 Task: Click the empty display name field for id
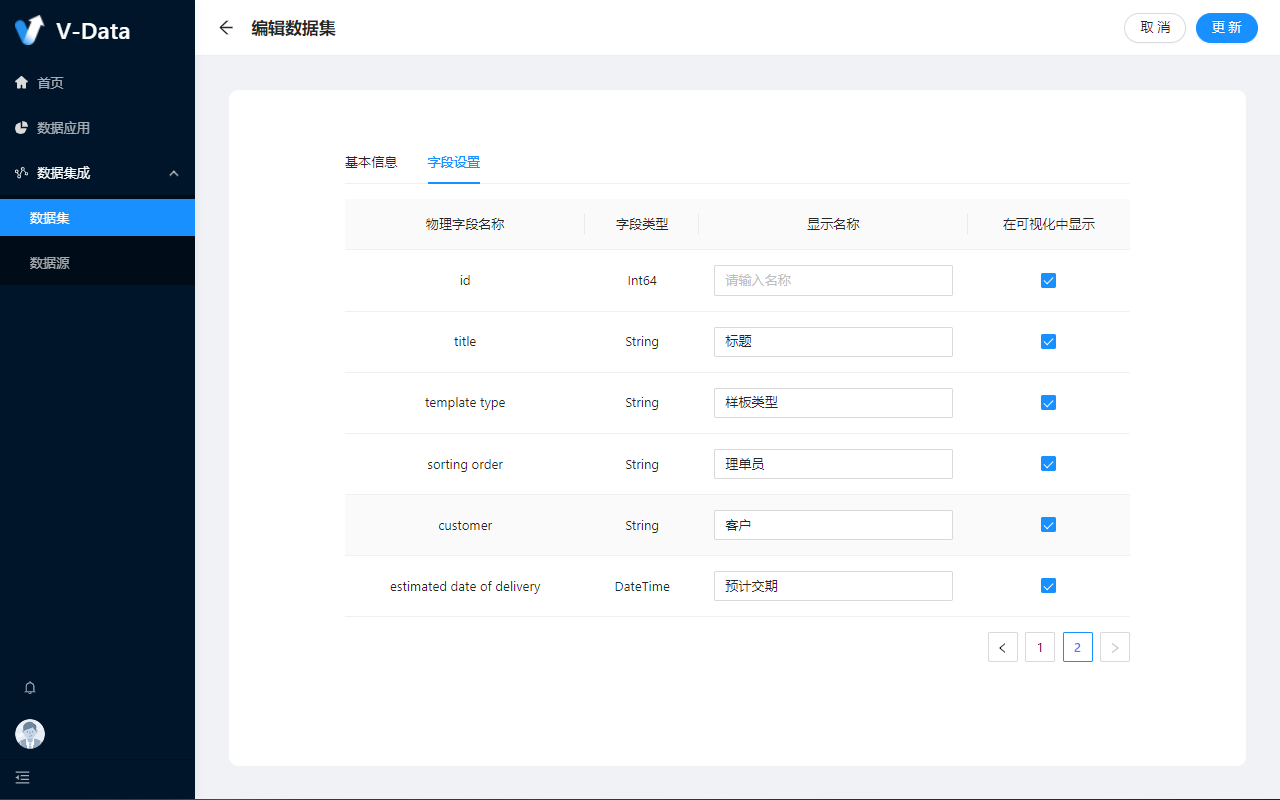833,281
